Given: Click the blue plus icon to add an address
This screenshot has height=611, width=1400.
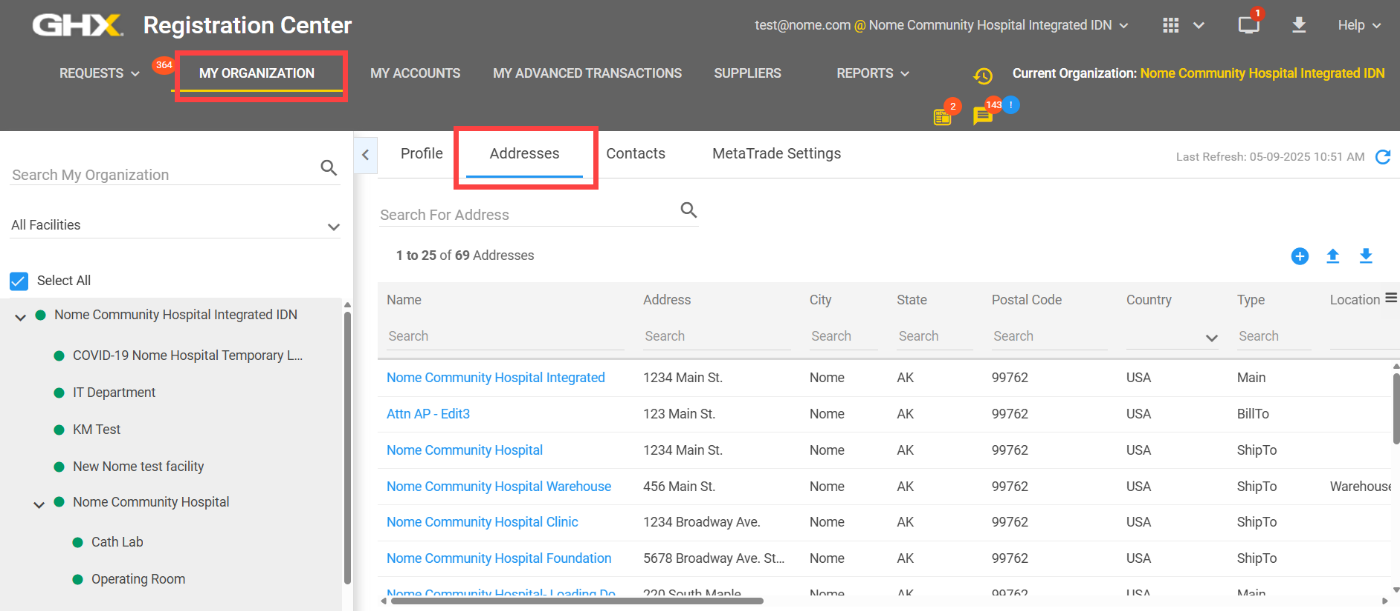Looking at the screenshot, I should [1299, 256].
